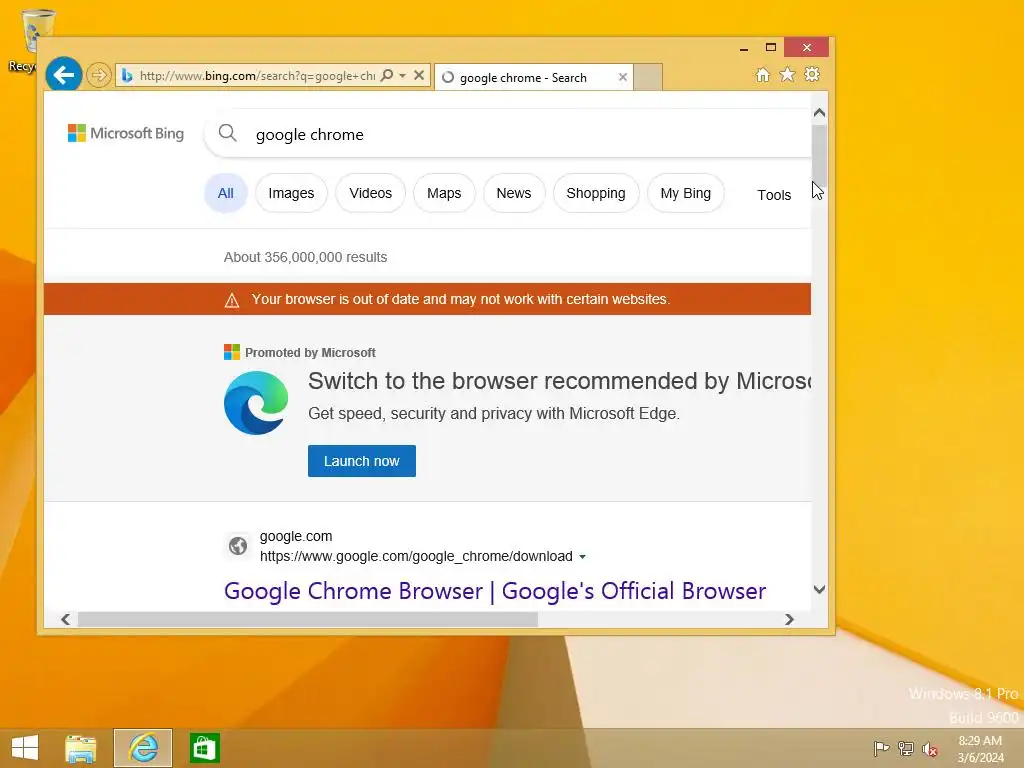
Task: Click the google.com site name
Action: click(x=296, y=536)
